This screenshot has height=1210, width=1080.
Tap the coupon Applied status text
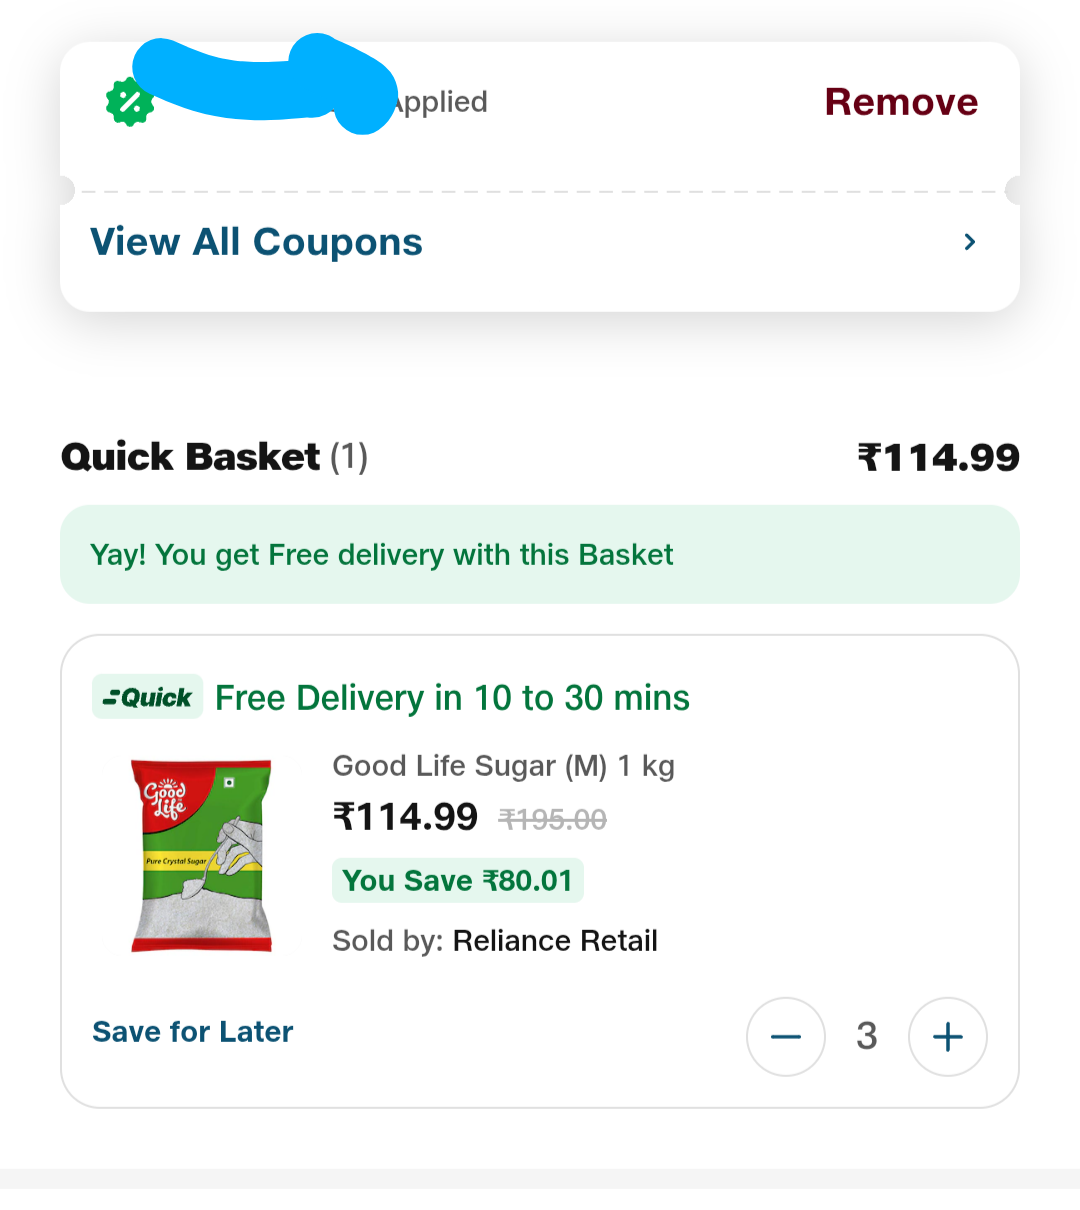[440, 102]
